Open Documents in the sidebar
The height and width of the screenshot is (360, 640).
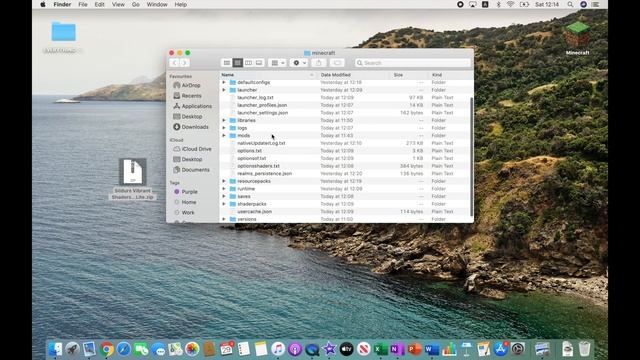[x=191, y=170]
